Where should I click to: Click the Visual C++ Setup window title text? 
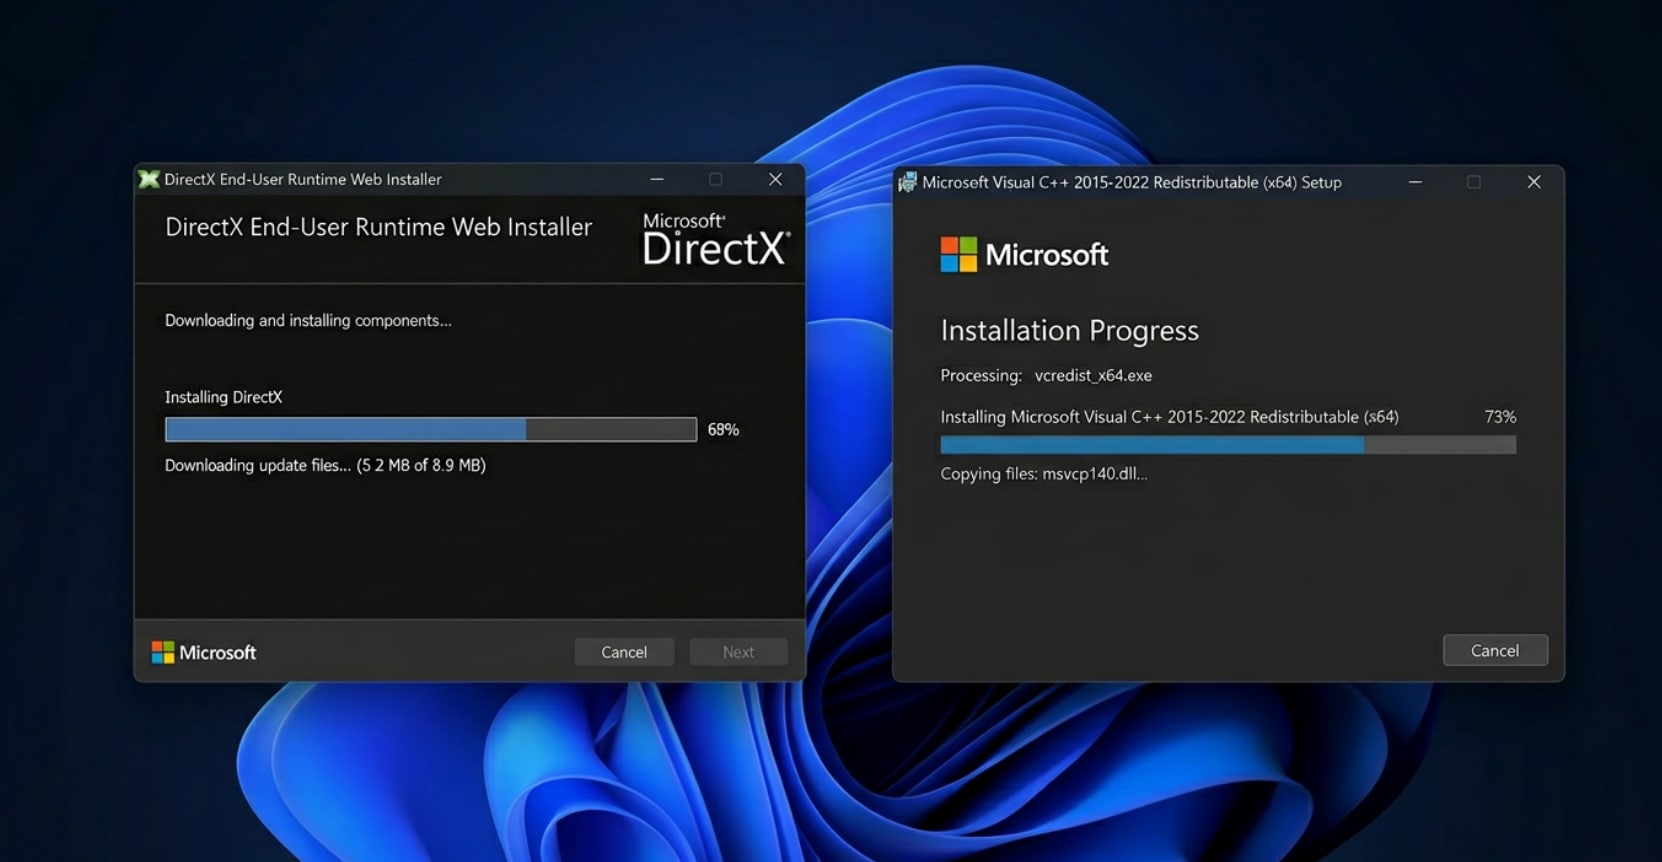coord(1132,182)
